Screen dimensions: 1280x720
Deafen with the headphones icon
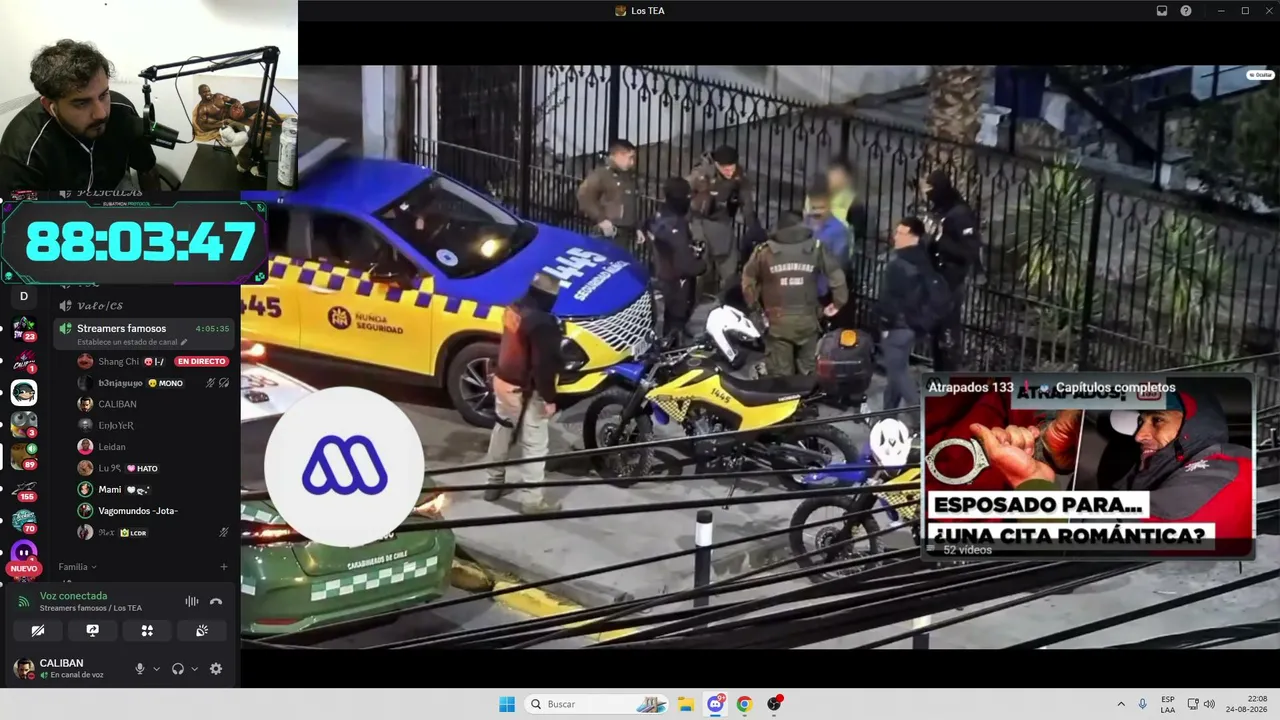click(178, 668)
